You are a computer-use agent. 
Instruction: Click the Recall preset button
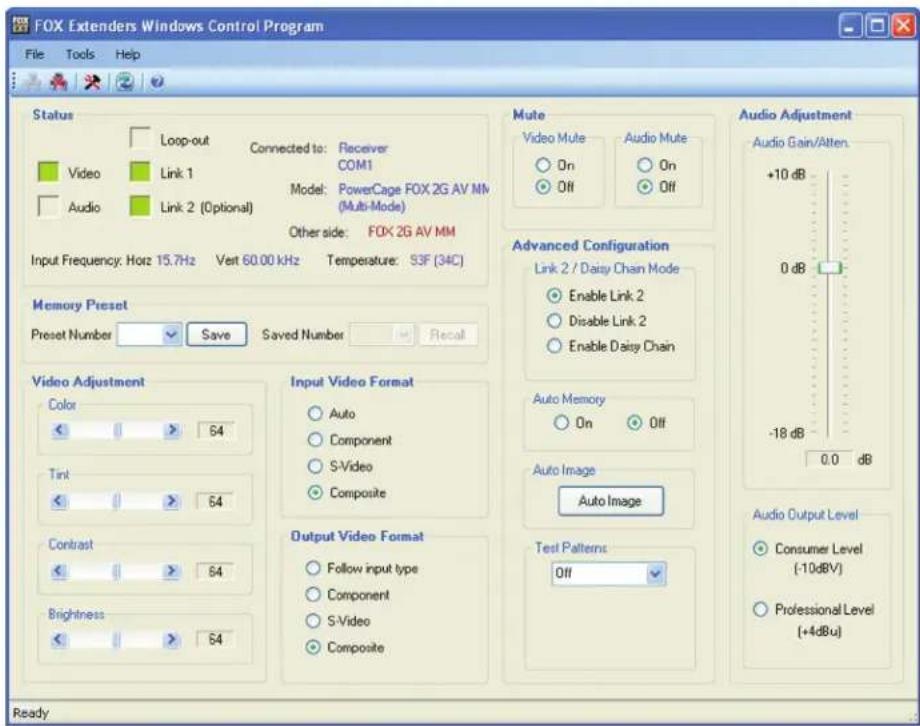pos(448,335)
